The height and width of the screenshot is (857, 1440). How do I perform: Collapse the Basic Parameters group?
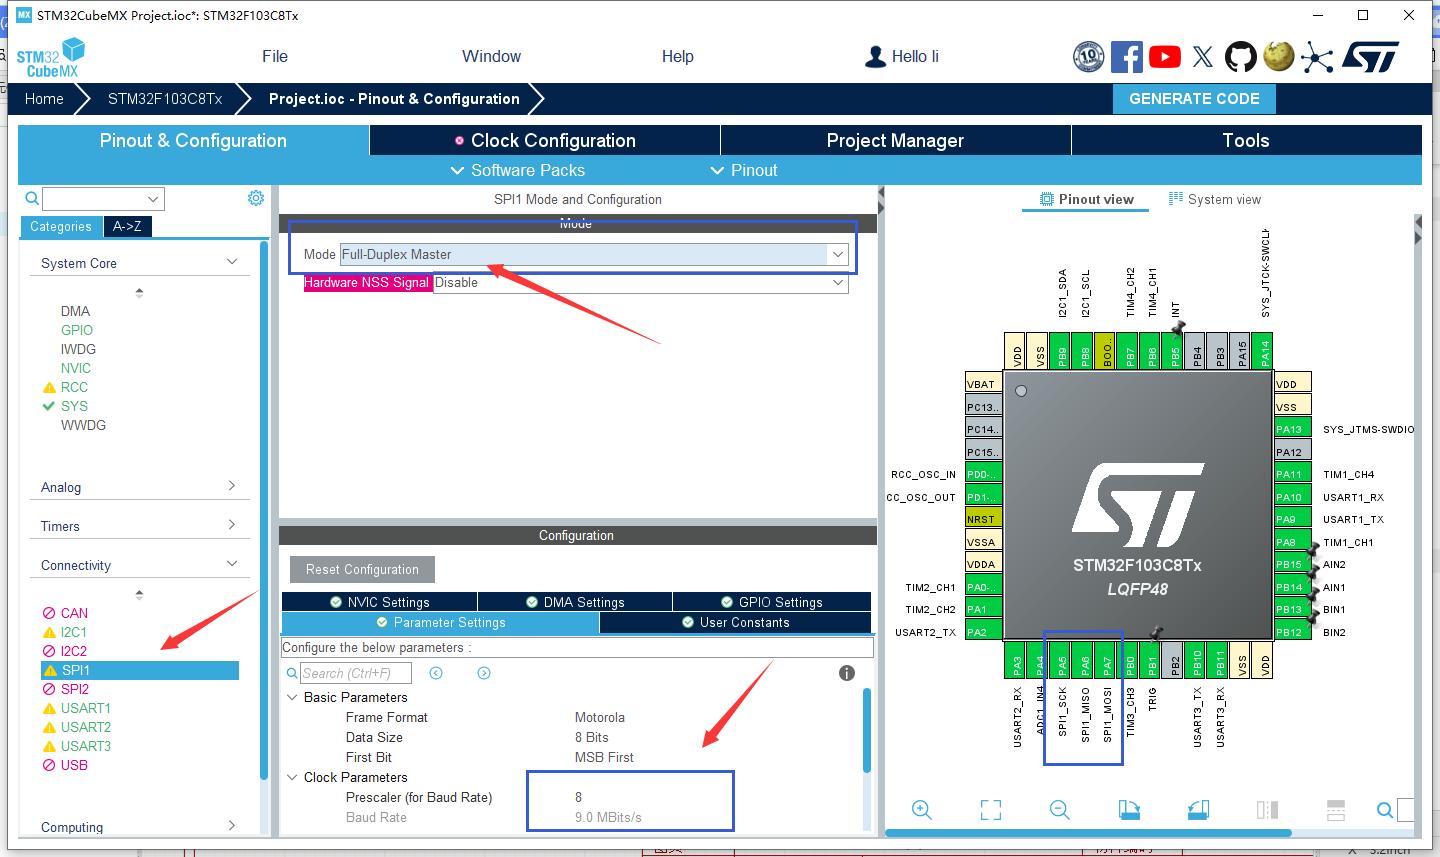point(292,697)
